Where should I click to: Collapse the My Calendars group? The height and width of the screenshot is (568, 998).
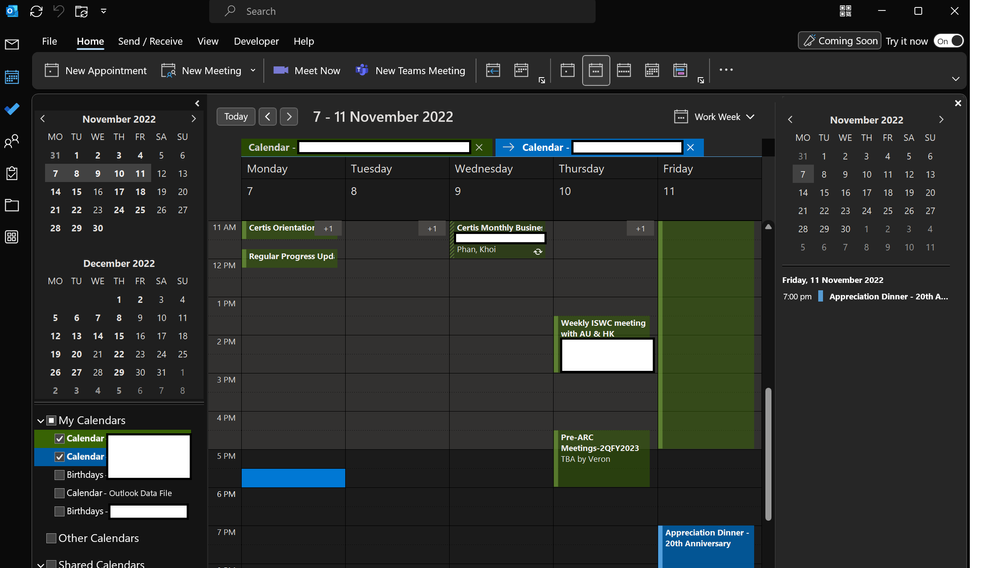41,421
